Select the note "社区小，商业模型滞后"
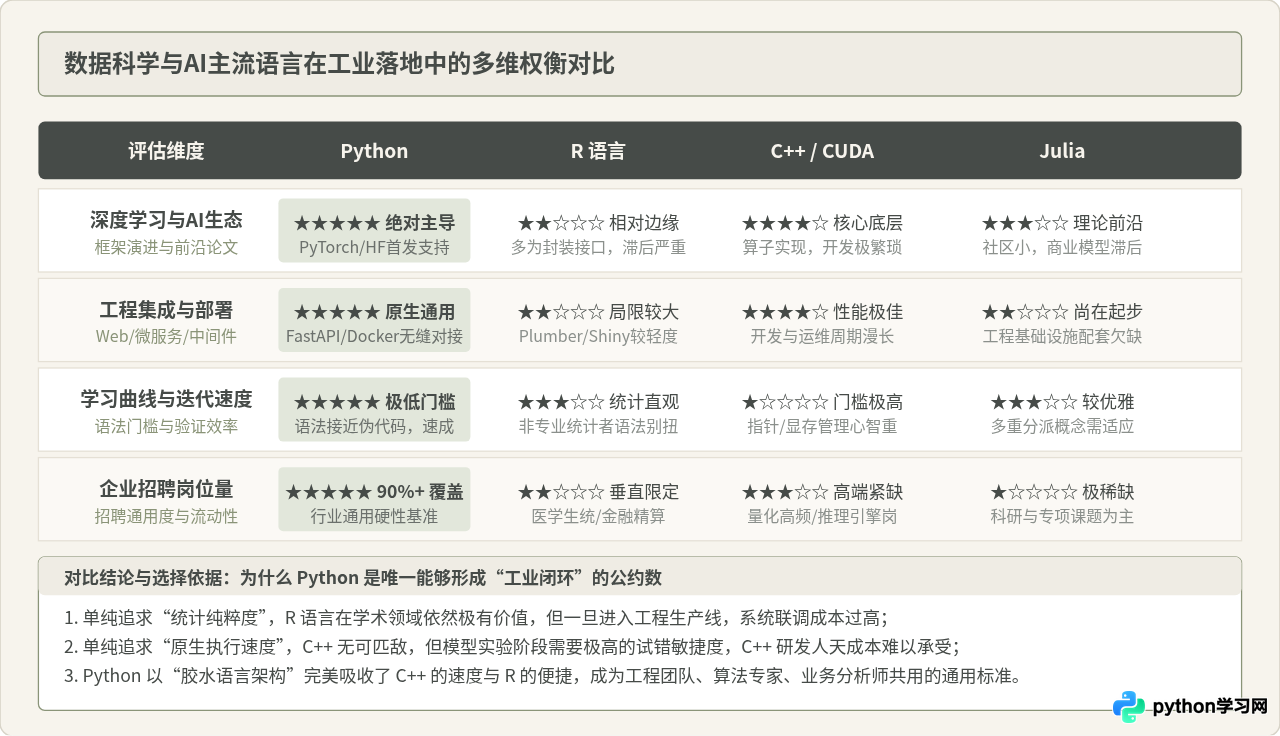1280x736 pixels. (1062, 247)
